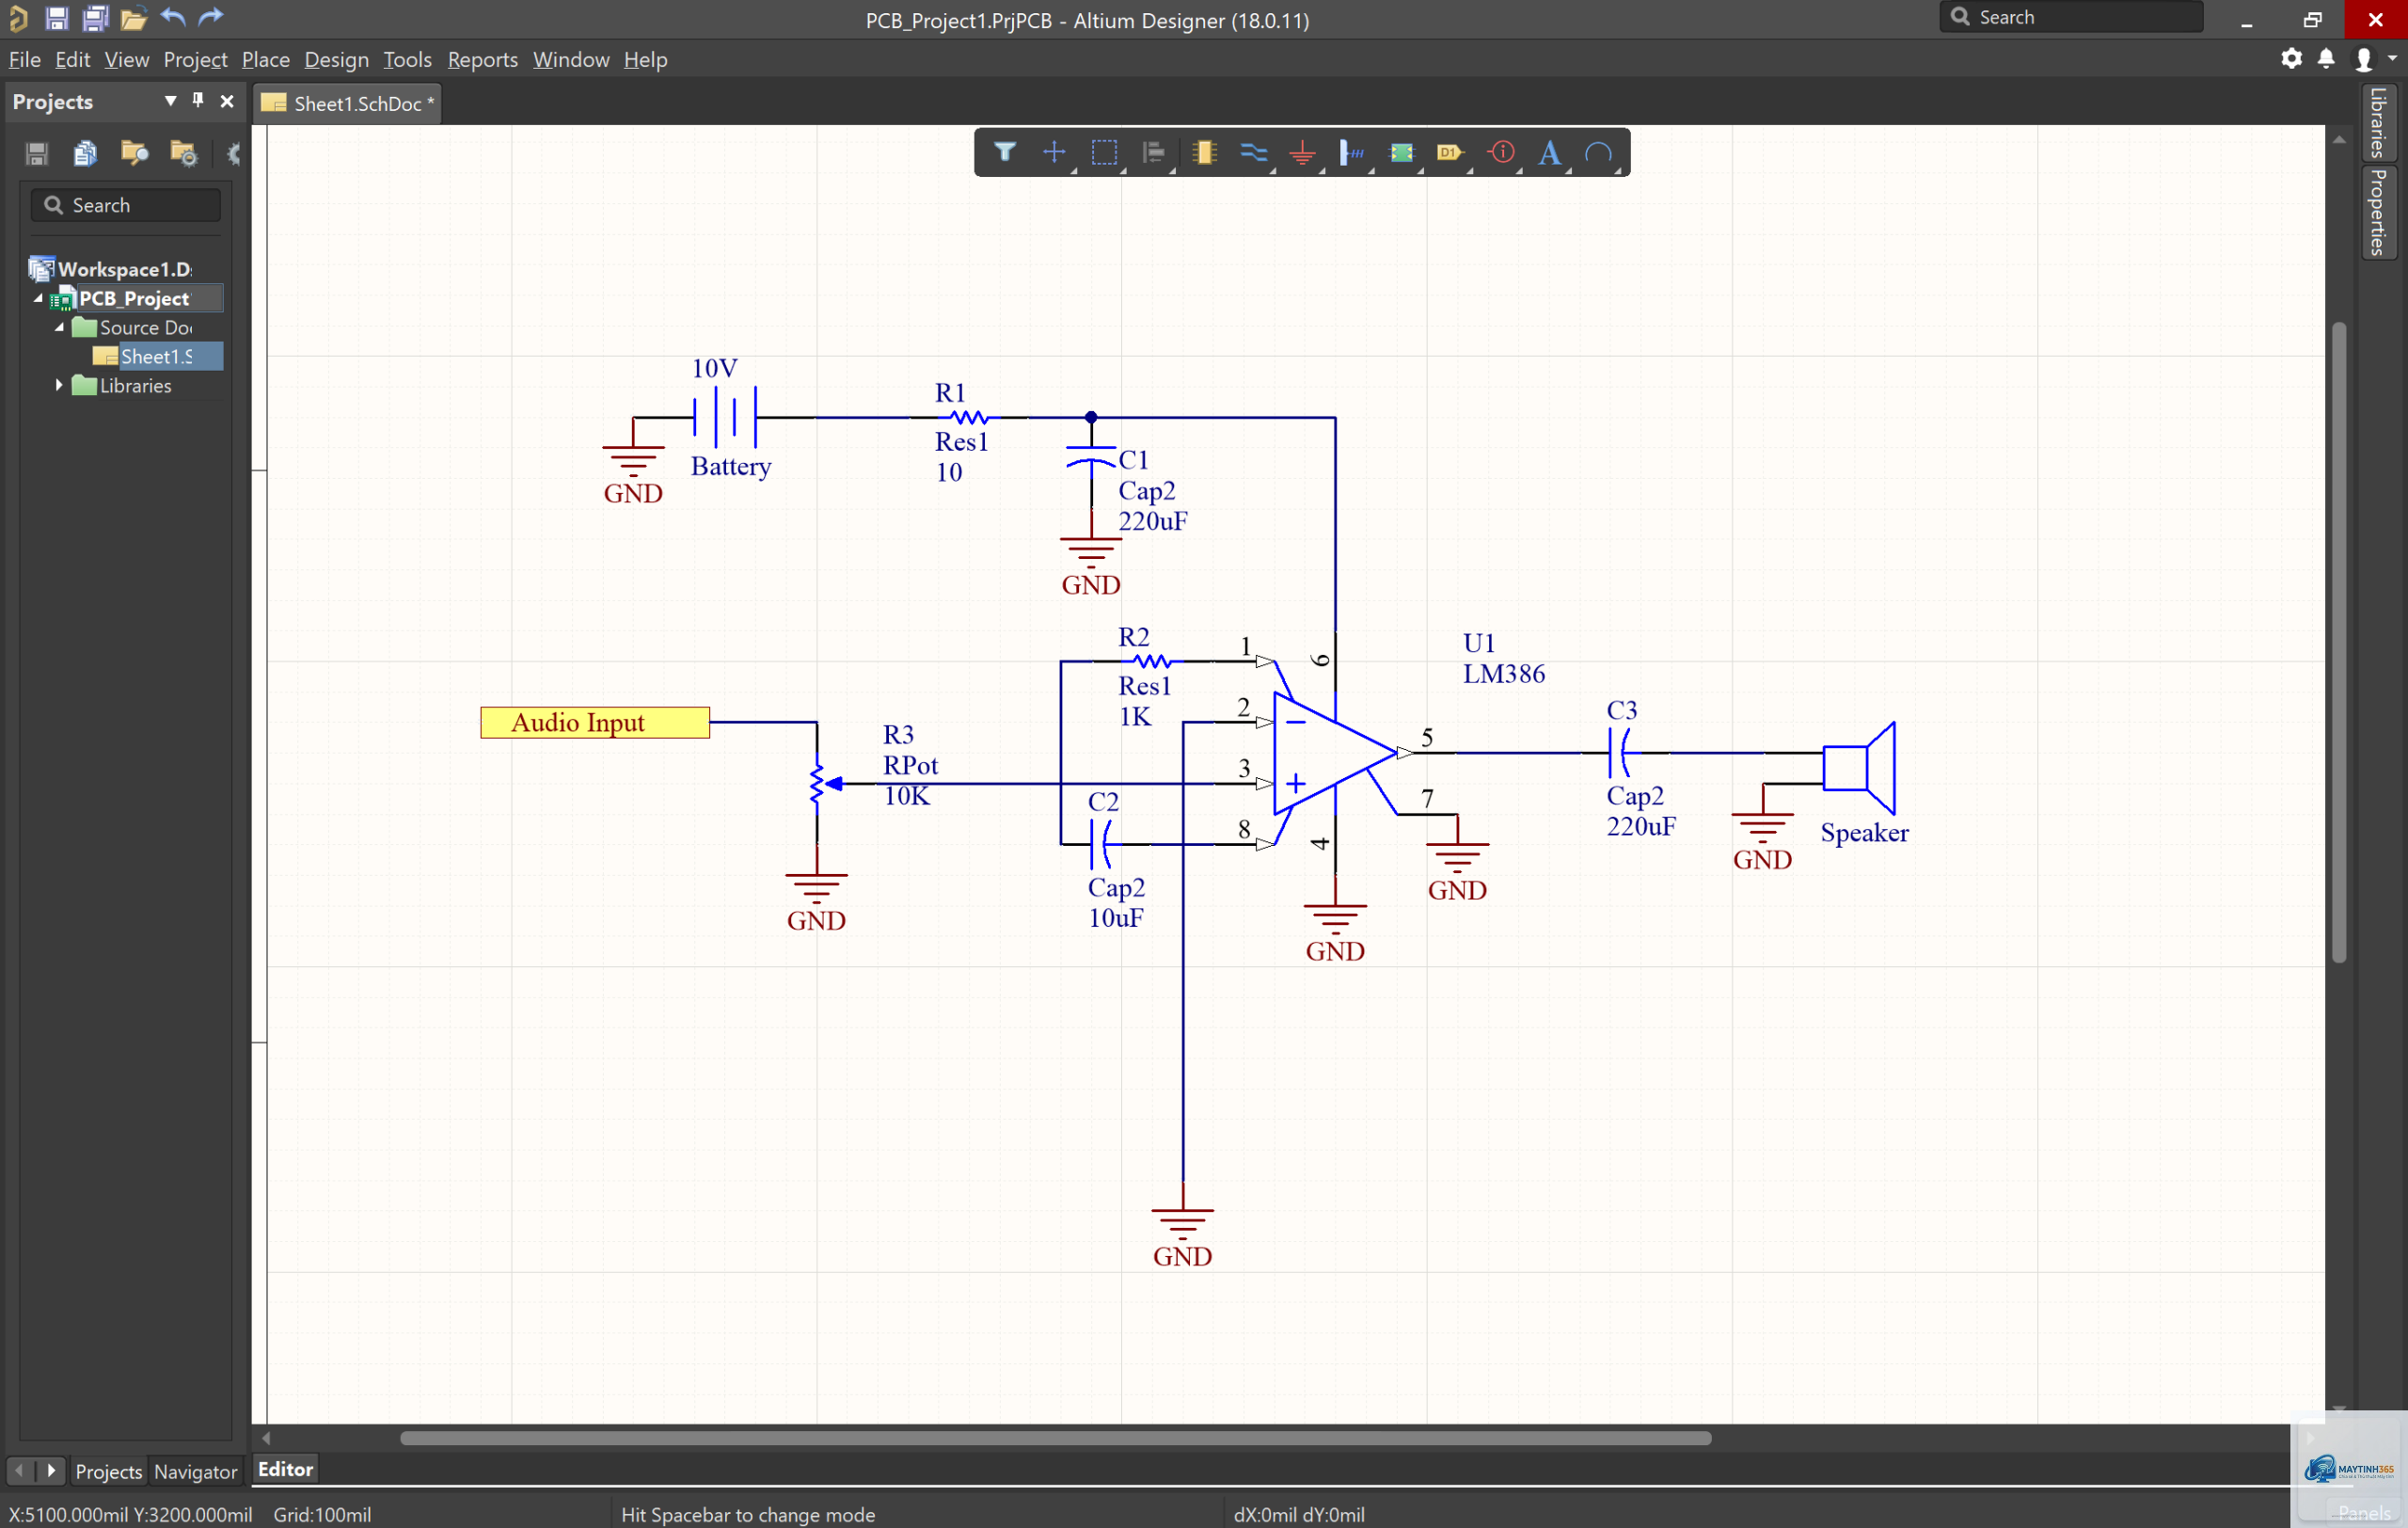Click the horizontal scrollbar thumb
The image size is (2408, 1528).
point(1055,1438)
